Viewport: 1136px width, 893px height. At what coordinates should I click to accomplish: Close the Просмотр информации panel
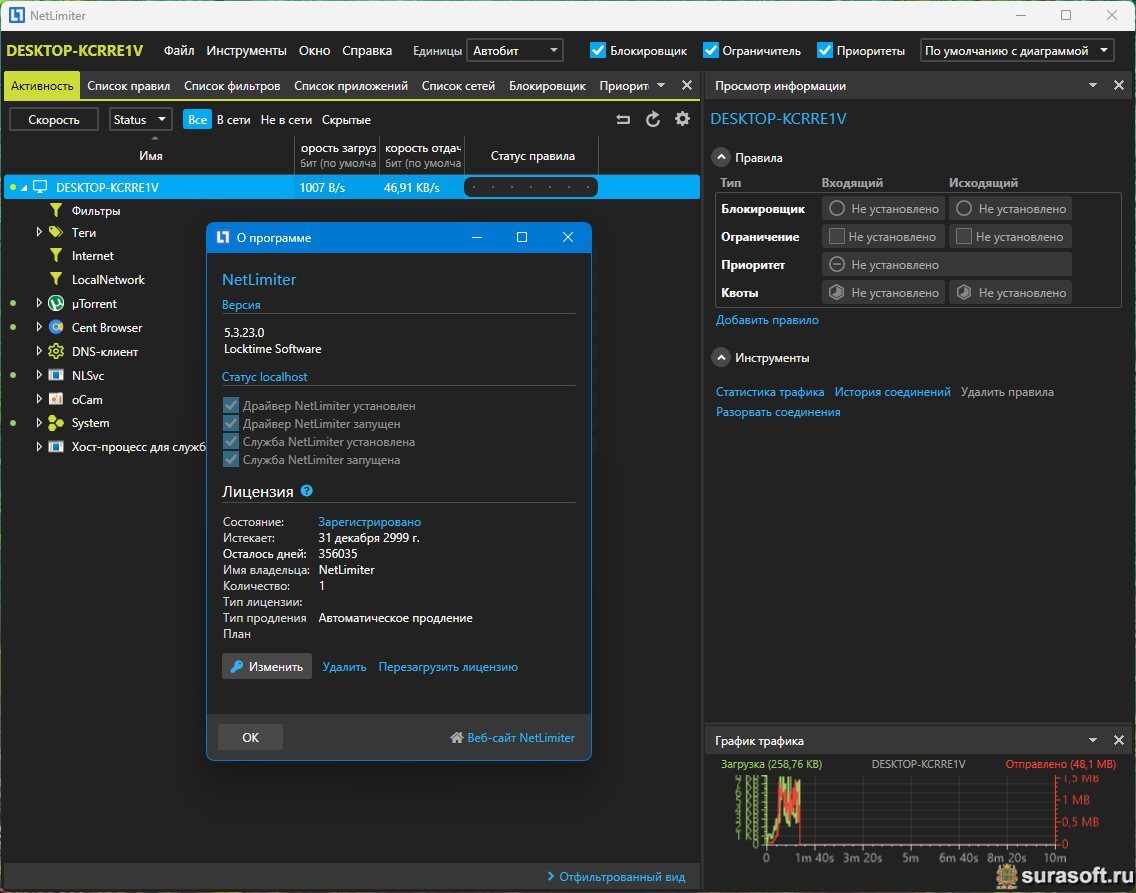tap(1119, 85)
